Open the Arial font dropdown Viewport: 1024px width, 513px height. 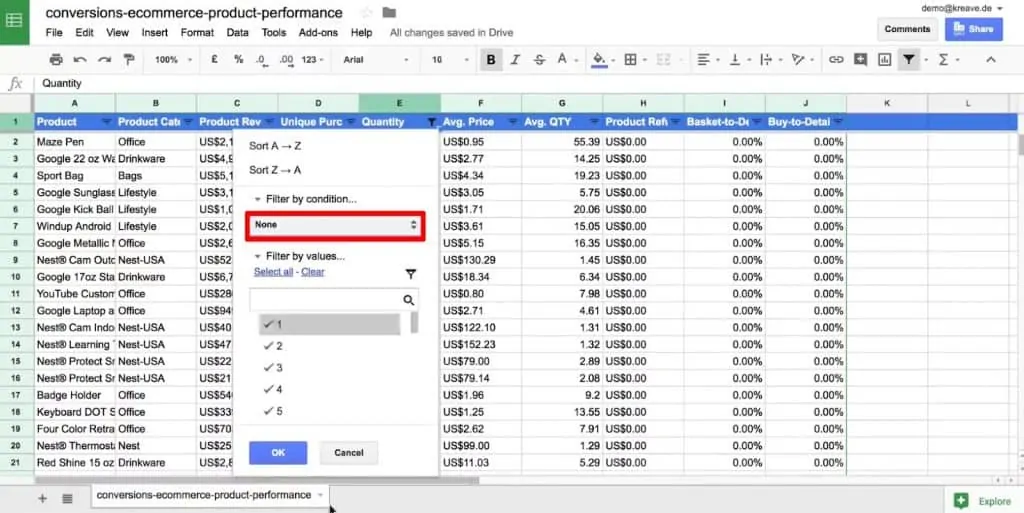(x=376, y=59)
